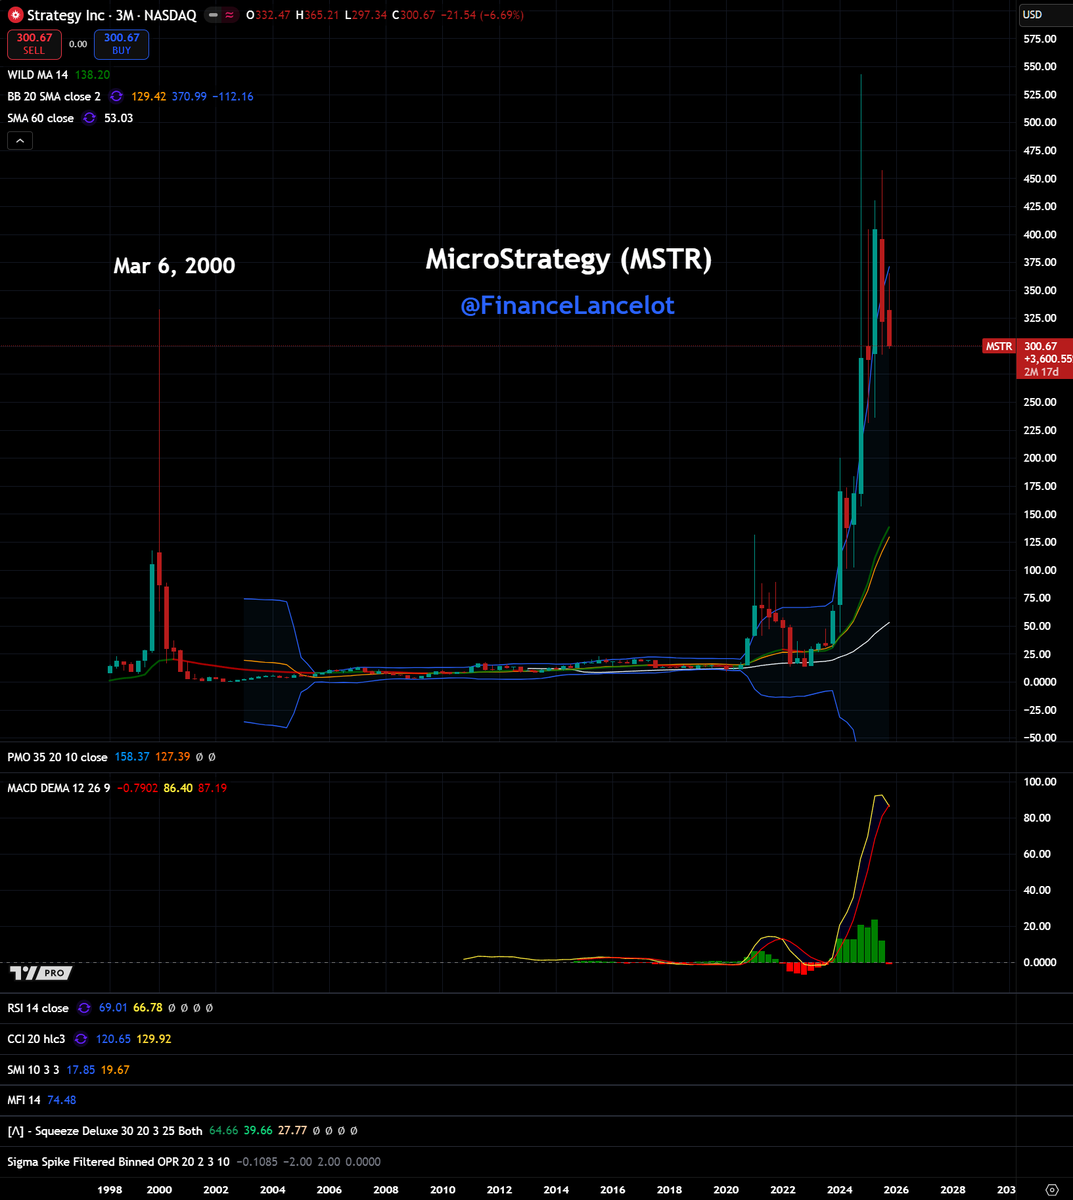Click the orange 129.42 Bollinger basis value
This screenshot has width=1073, height=1200.
click(147, 97)
